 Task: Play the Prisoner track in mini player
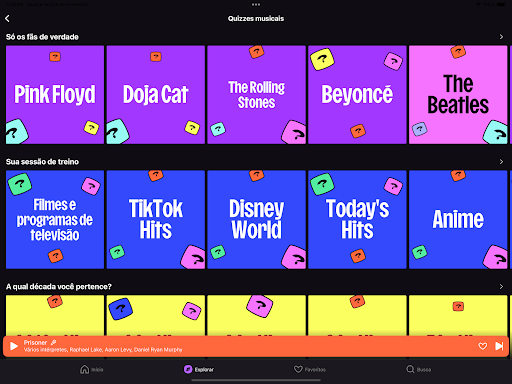point(14,346)
